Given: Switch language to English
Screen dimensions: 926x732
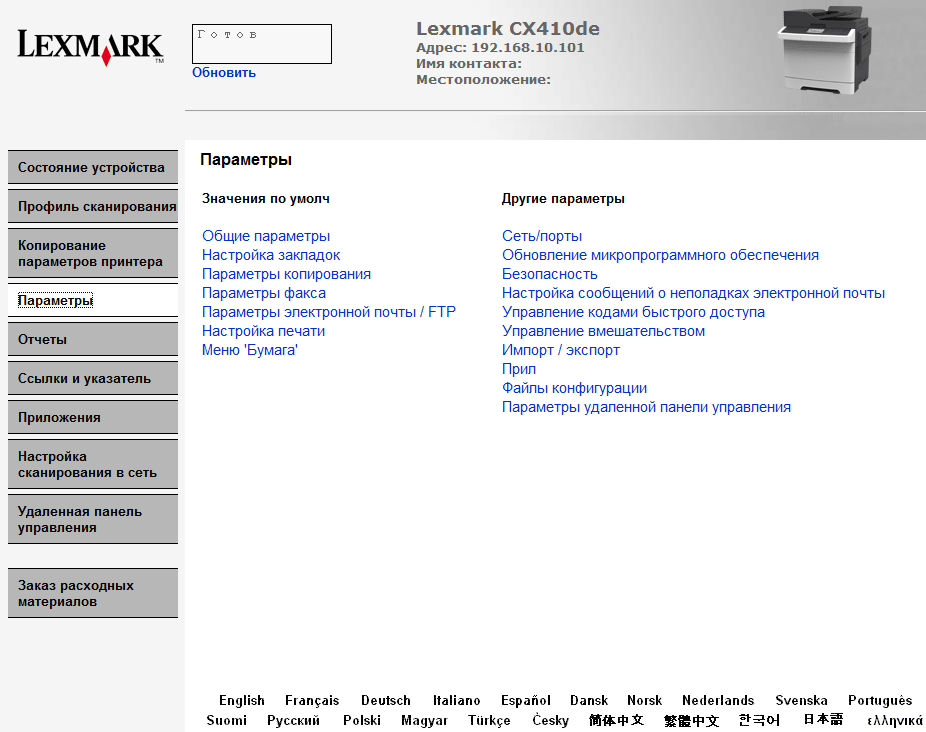Looking at the screenshot, I should (x=242, y=700).
